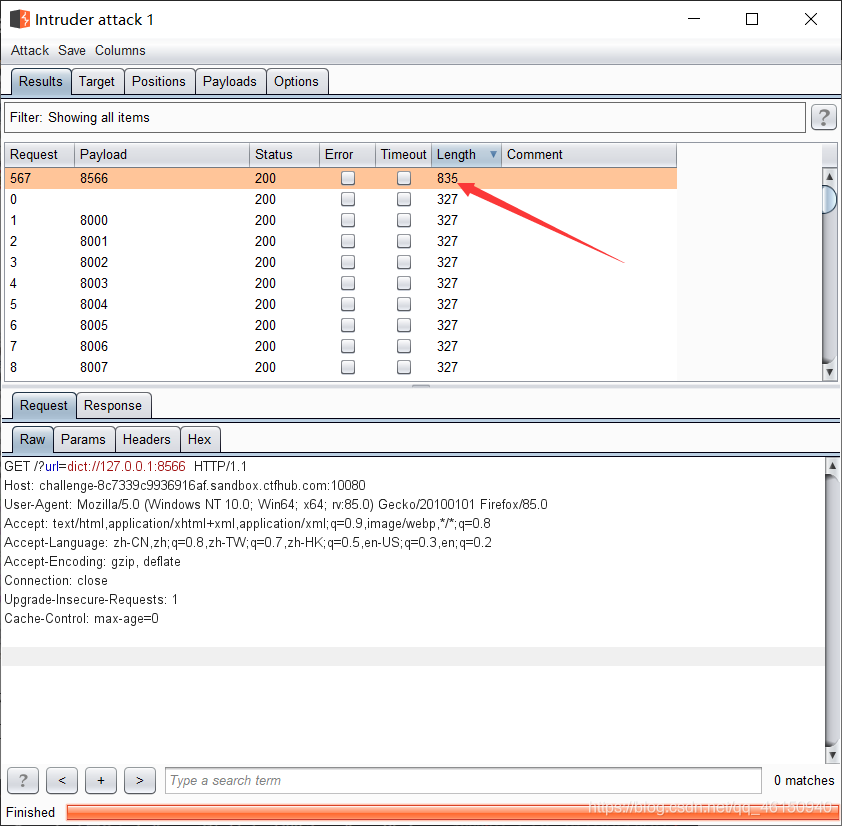Toggle Error checkbox for payload 8002

tap(348, 262)
